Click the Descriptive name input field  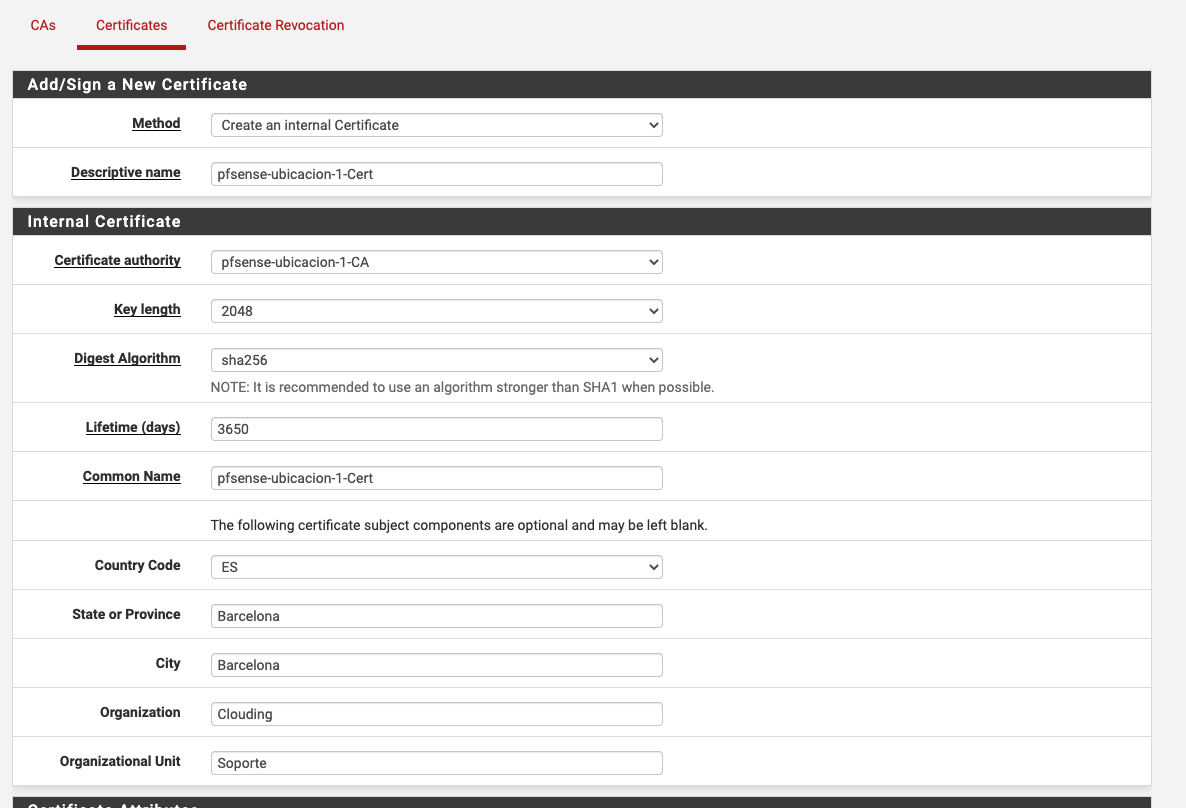[x=436, y=174]
